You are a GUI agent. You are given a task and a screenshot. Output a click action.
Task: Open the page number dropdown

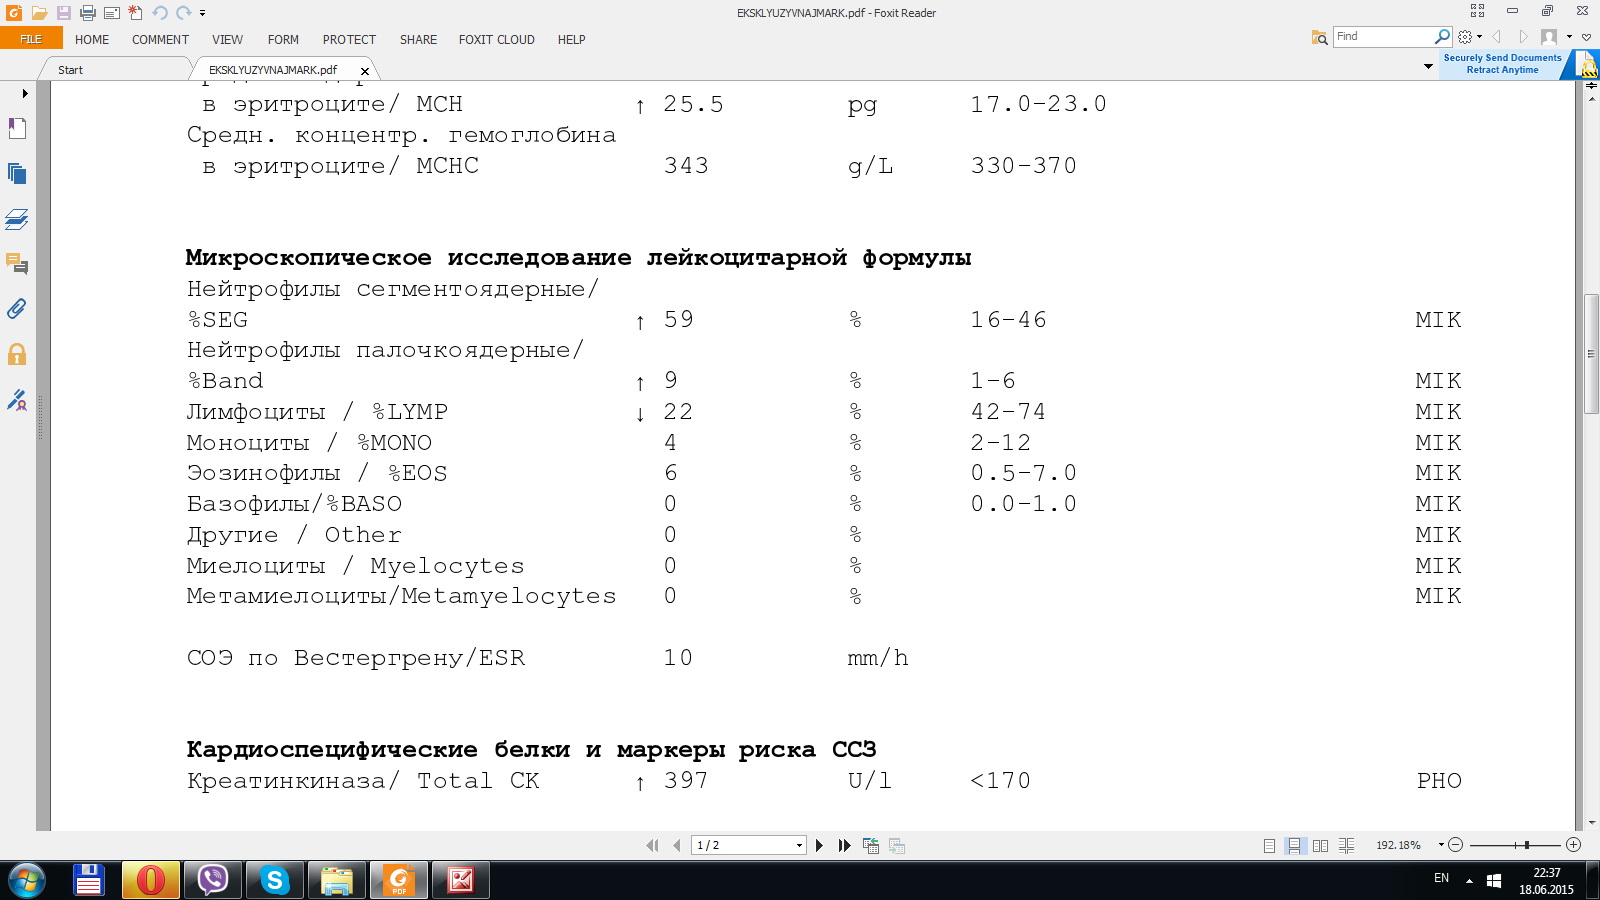click(x=799, y=846)
